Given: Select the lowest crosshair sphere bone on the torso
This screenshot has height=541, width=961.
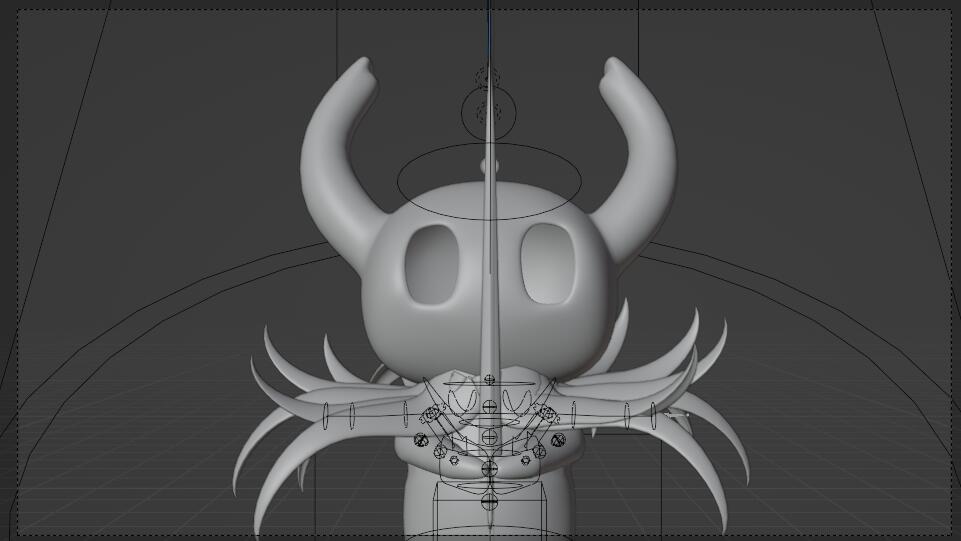Looking at the screenshot, I should click(x=488, y=502).
